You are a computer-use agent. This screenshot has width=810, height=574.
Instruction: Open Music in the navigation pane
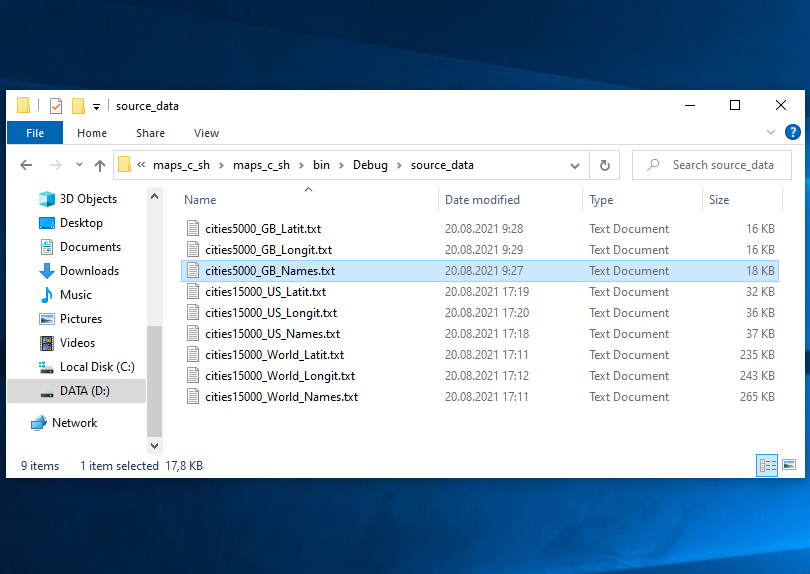coord(66,294)
